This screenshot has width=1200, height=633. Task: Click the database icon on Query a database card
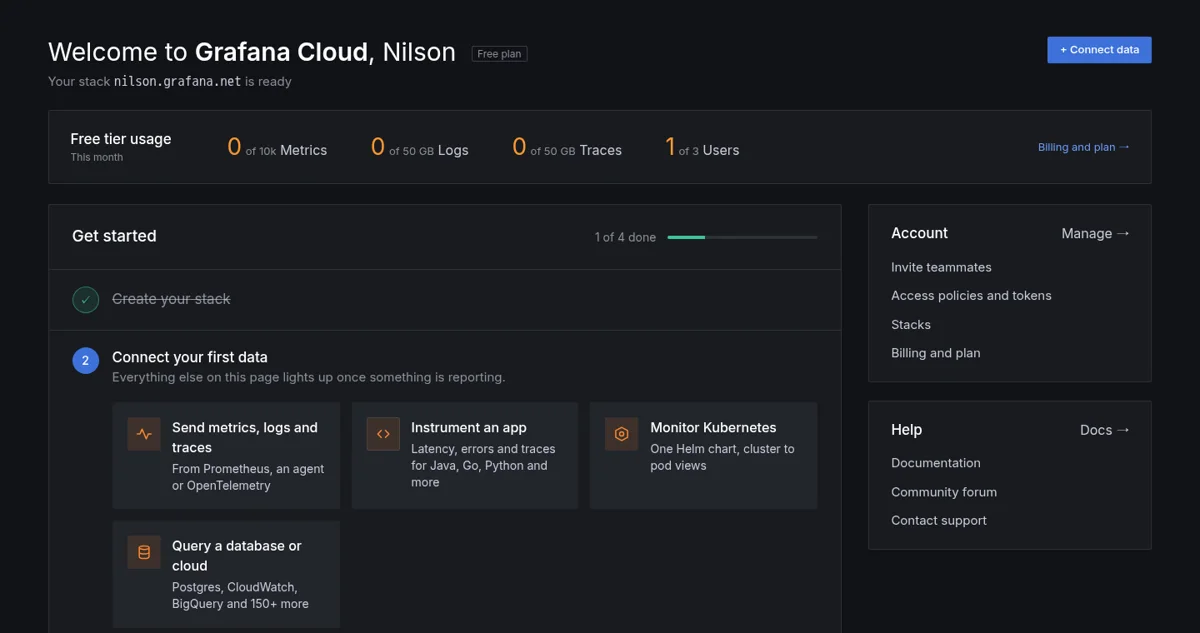coord(144,553)
